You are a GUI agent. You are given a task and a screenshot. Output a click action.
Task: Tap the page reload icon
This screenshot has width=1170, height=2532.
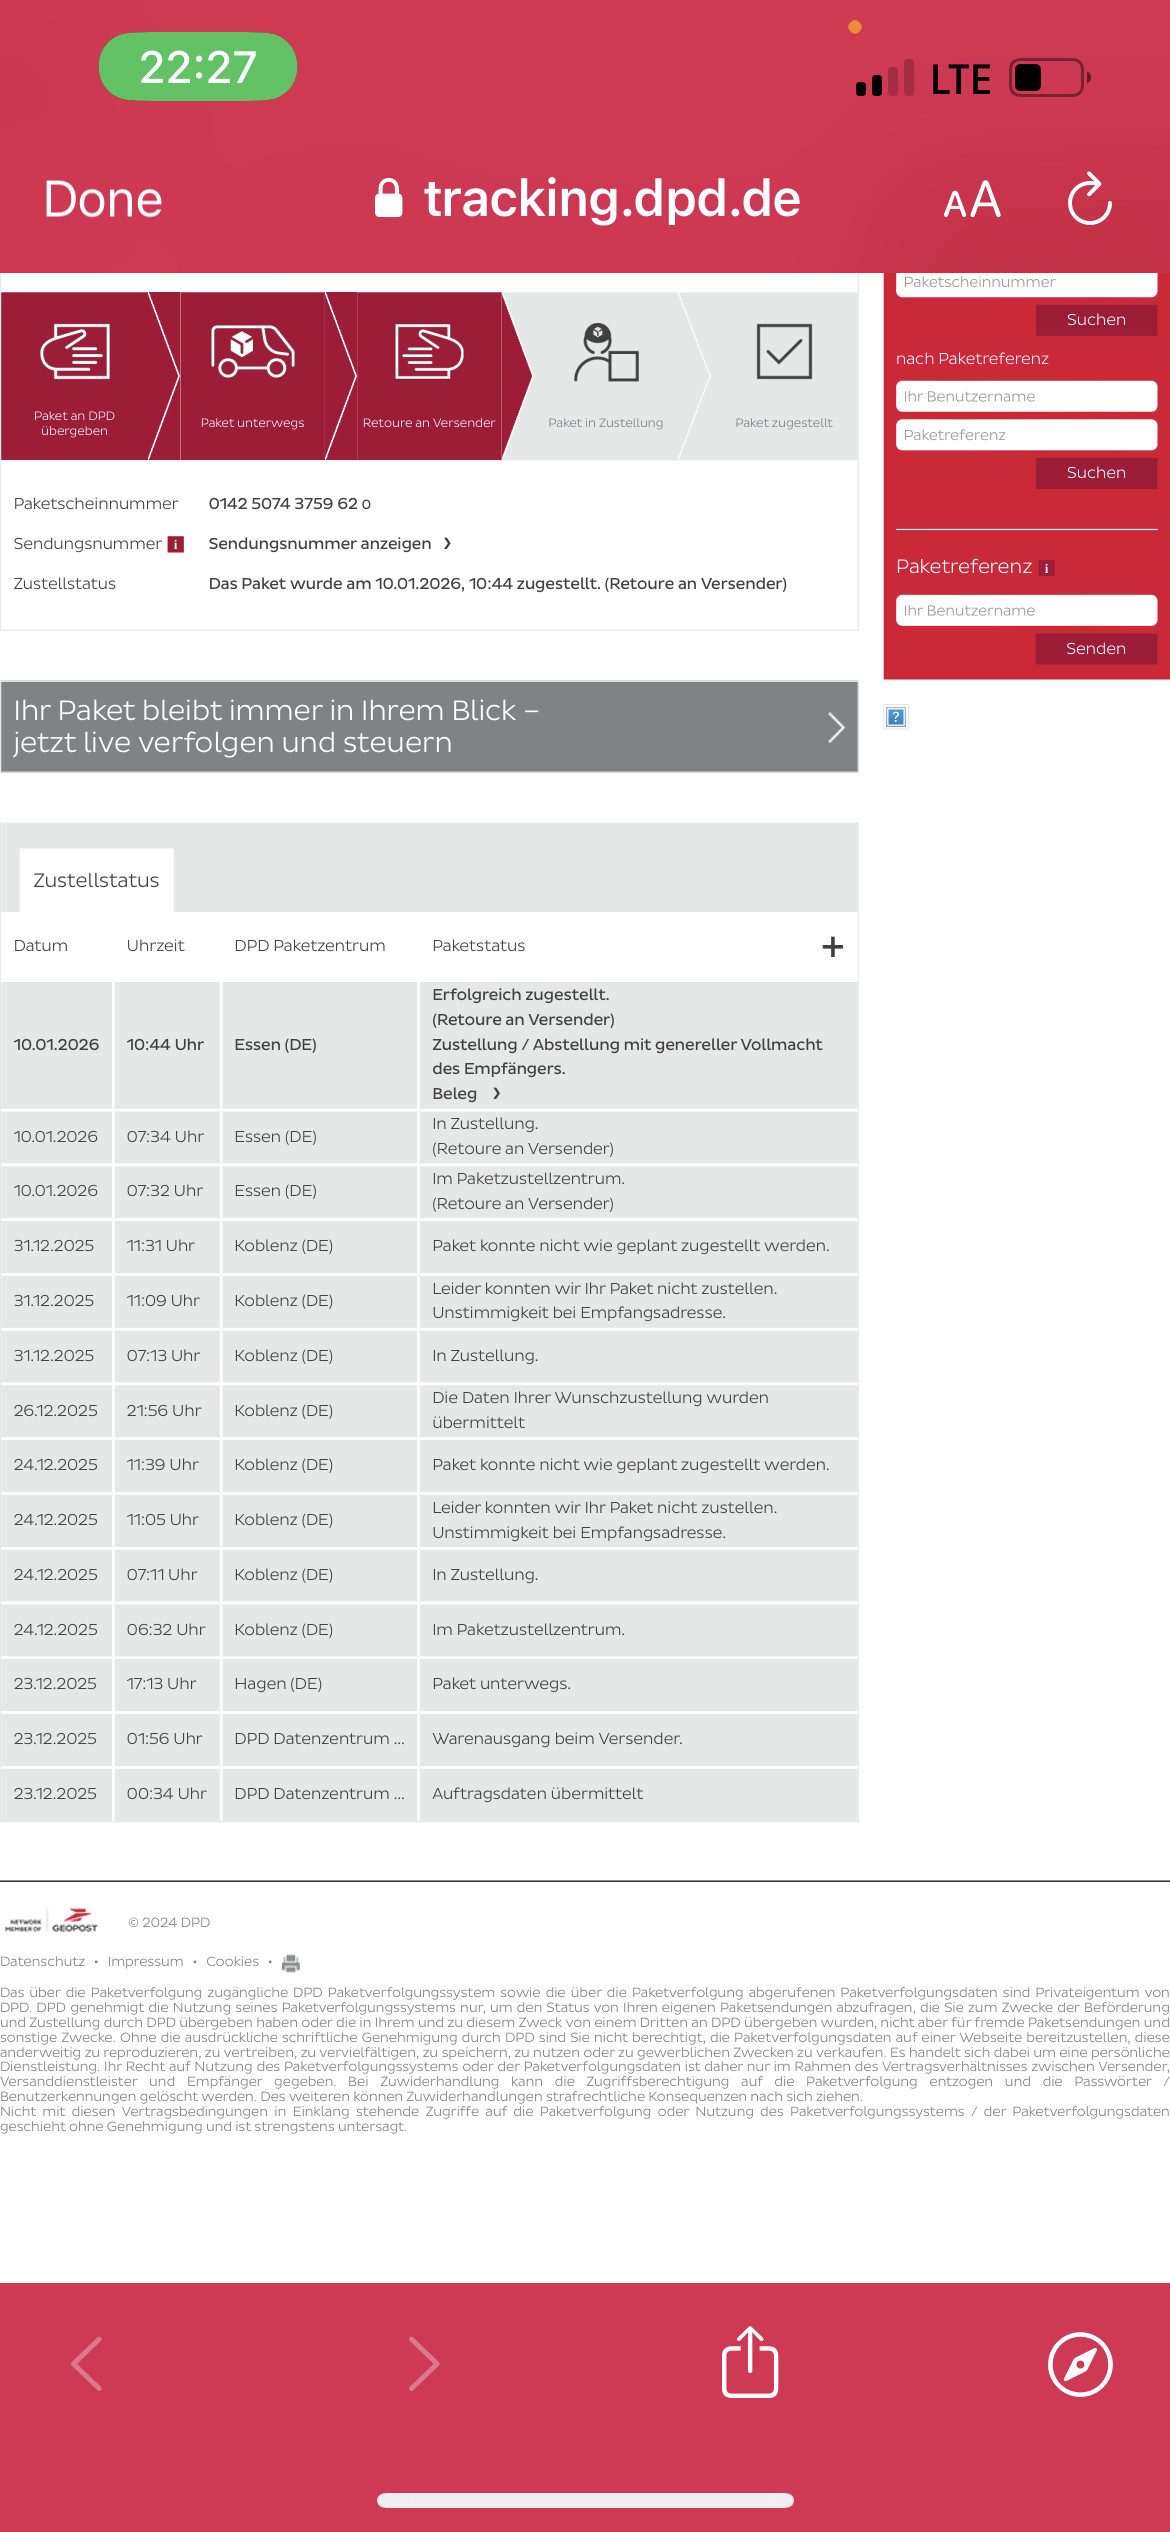(1089, 199)
